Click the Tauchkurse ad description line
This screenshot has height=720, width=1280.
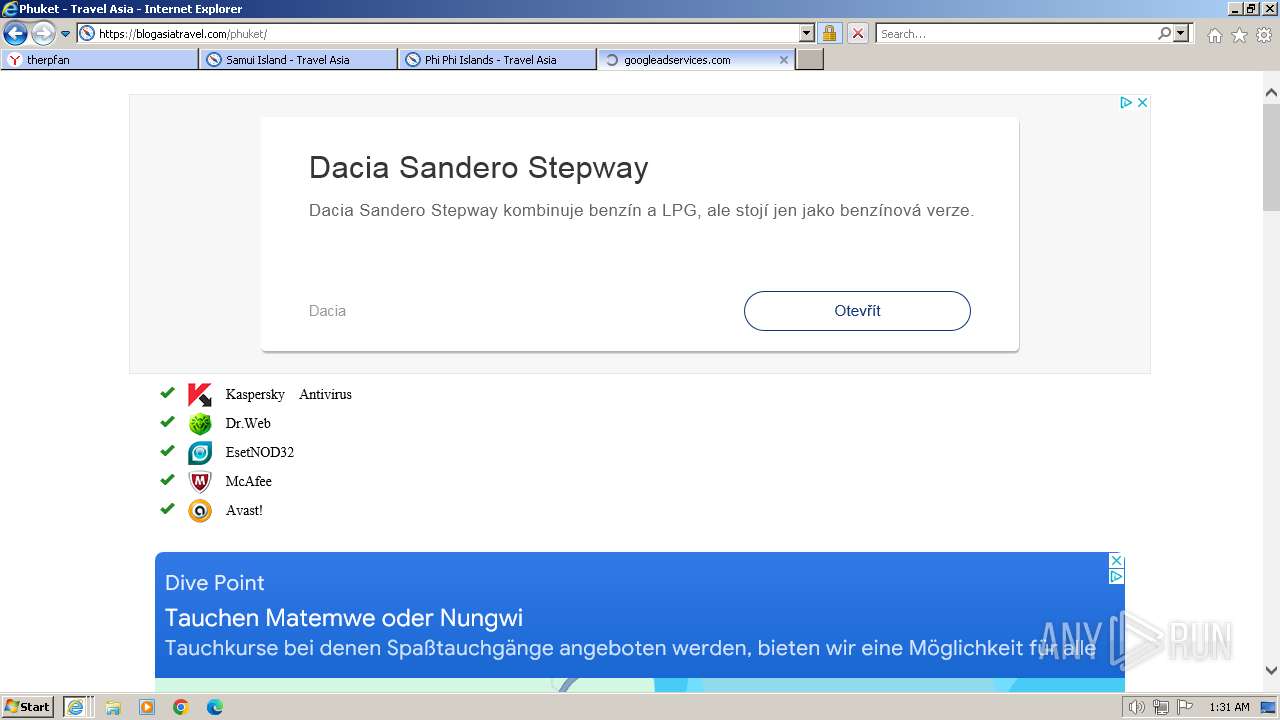(x=630, y=649)
